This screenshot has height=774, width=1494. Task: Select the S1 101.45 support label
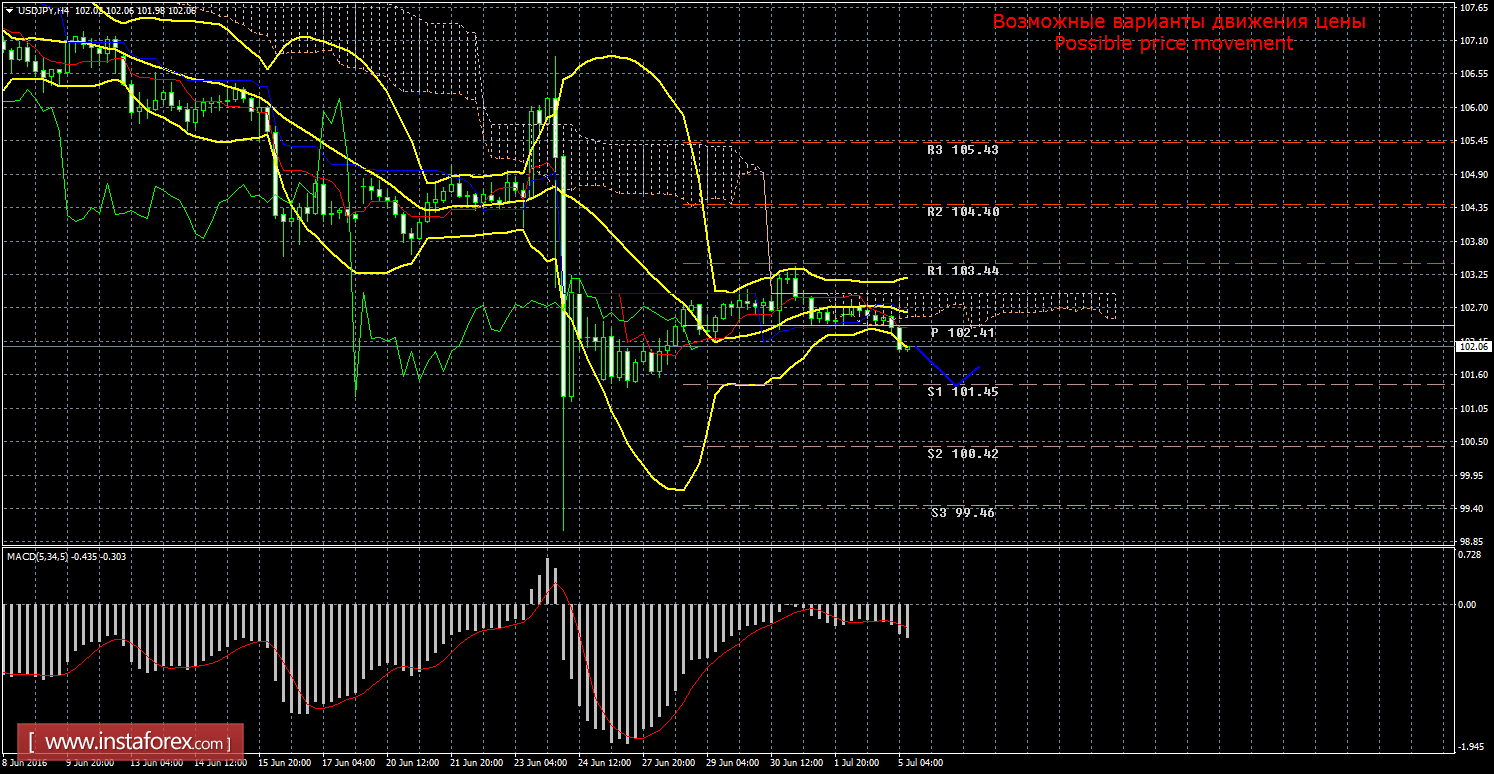point(962,392)
